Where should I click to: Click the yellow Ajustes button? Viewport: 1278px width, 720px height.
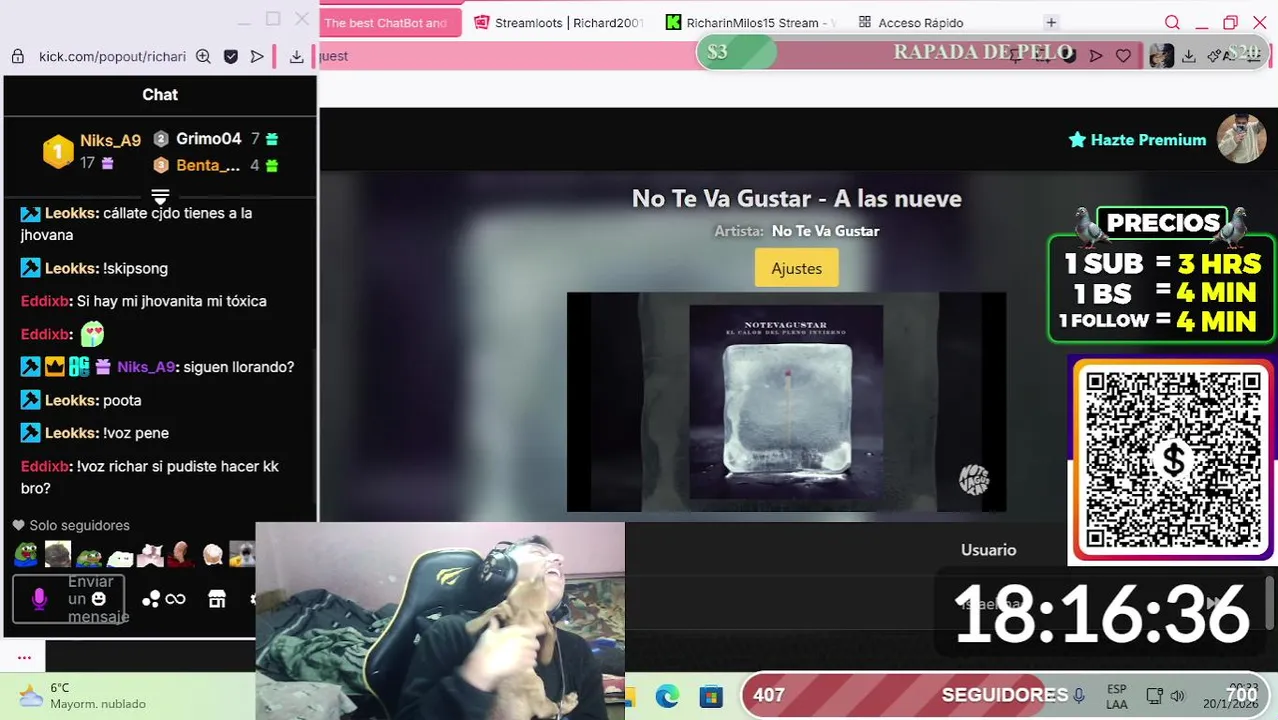tap(796, 268)
